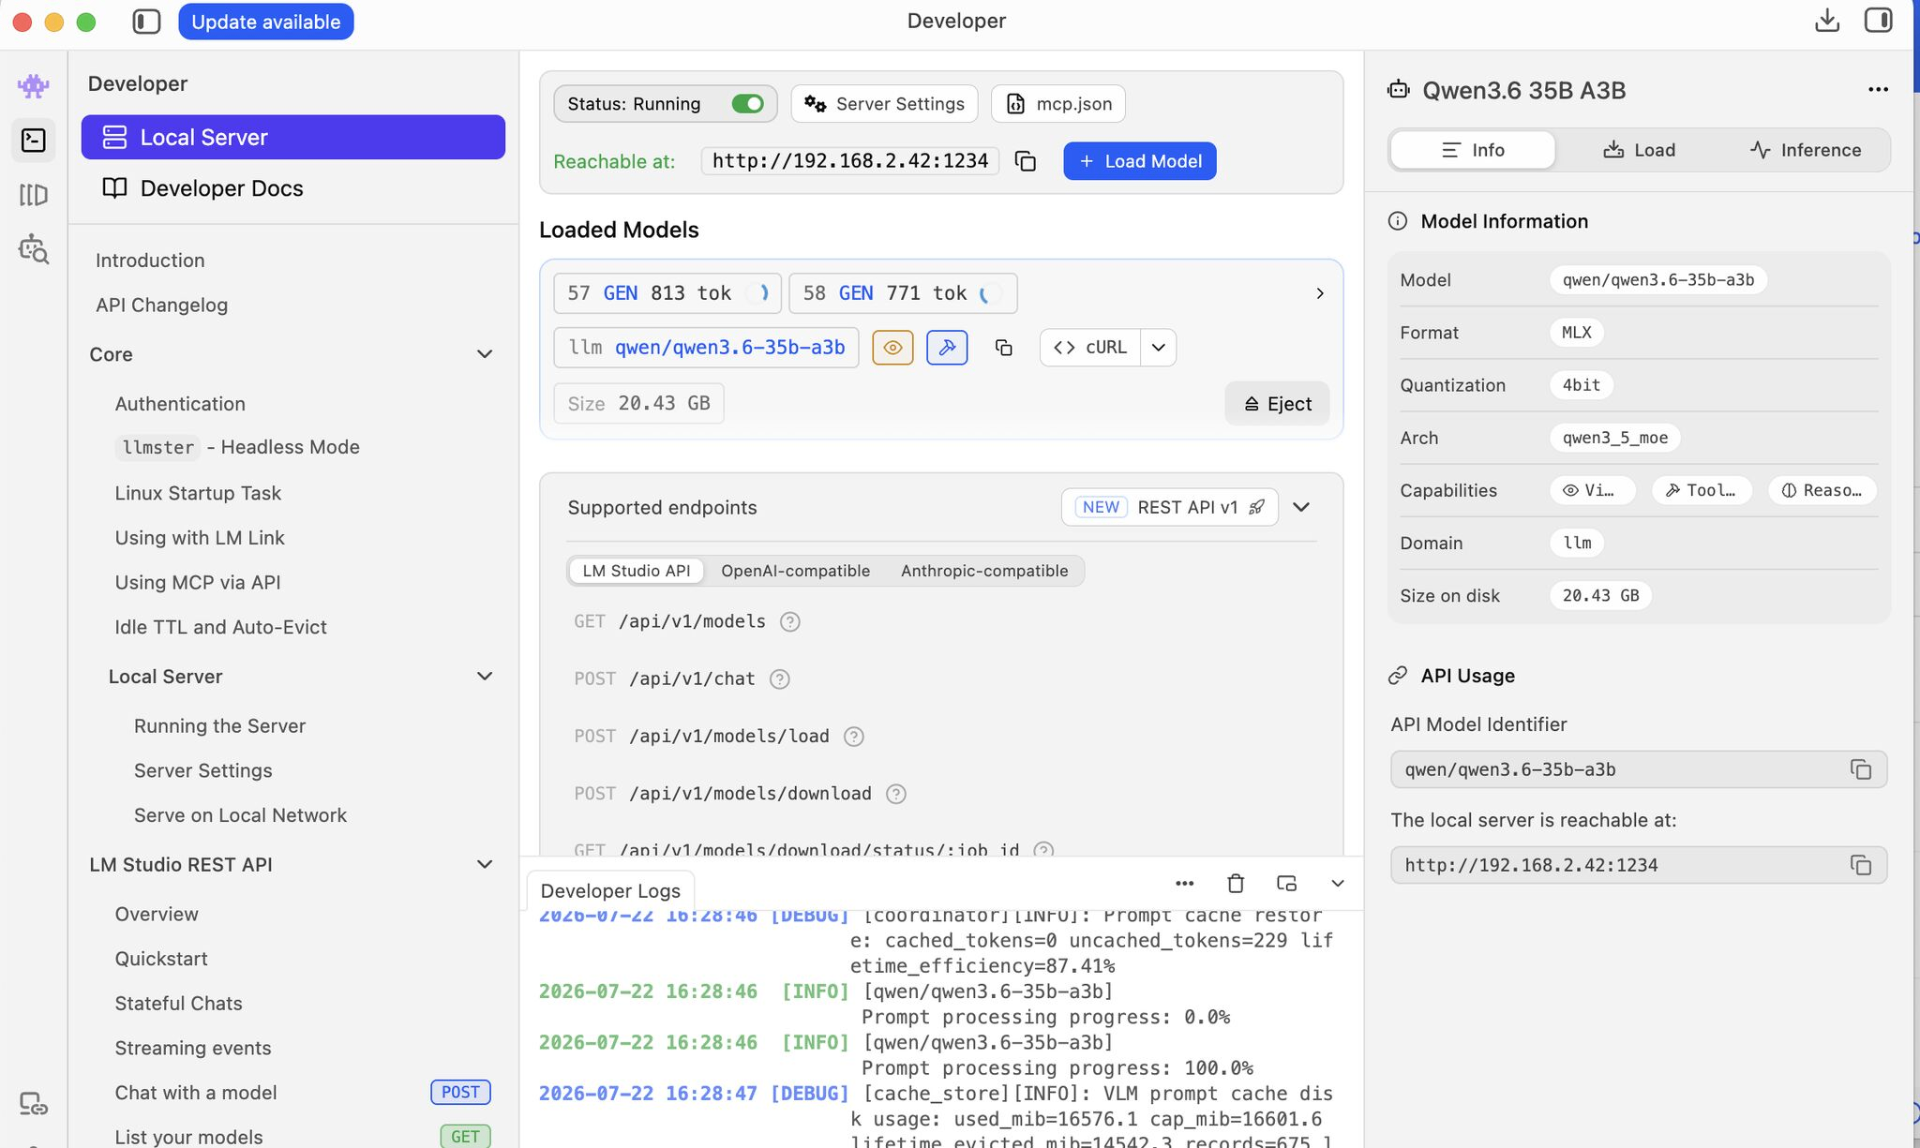Image resolution: width=1920 pixels, height=1148 pixels.
Task: Switch to the LM Studio API tab
Action: coord(636,571)
